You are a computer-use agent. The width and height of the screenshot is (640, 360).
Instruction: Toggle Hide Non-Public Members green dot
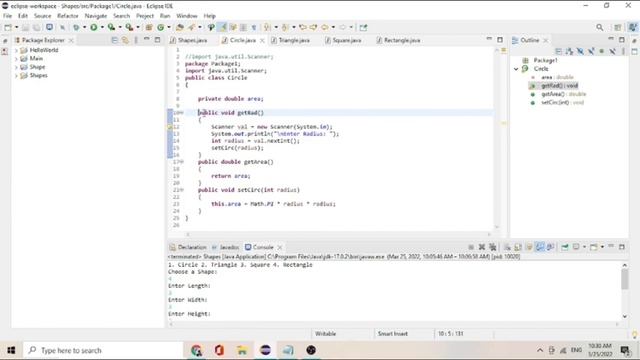pos(601,51)
